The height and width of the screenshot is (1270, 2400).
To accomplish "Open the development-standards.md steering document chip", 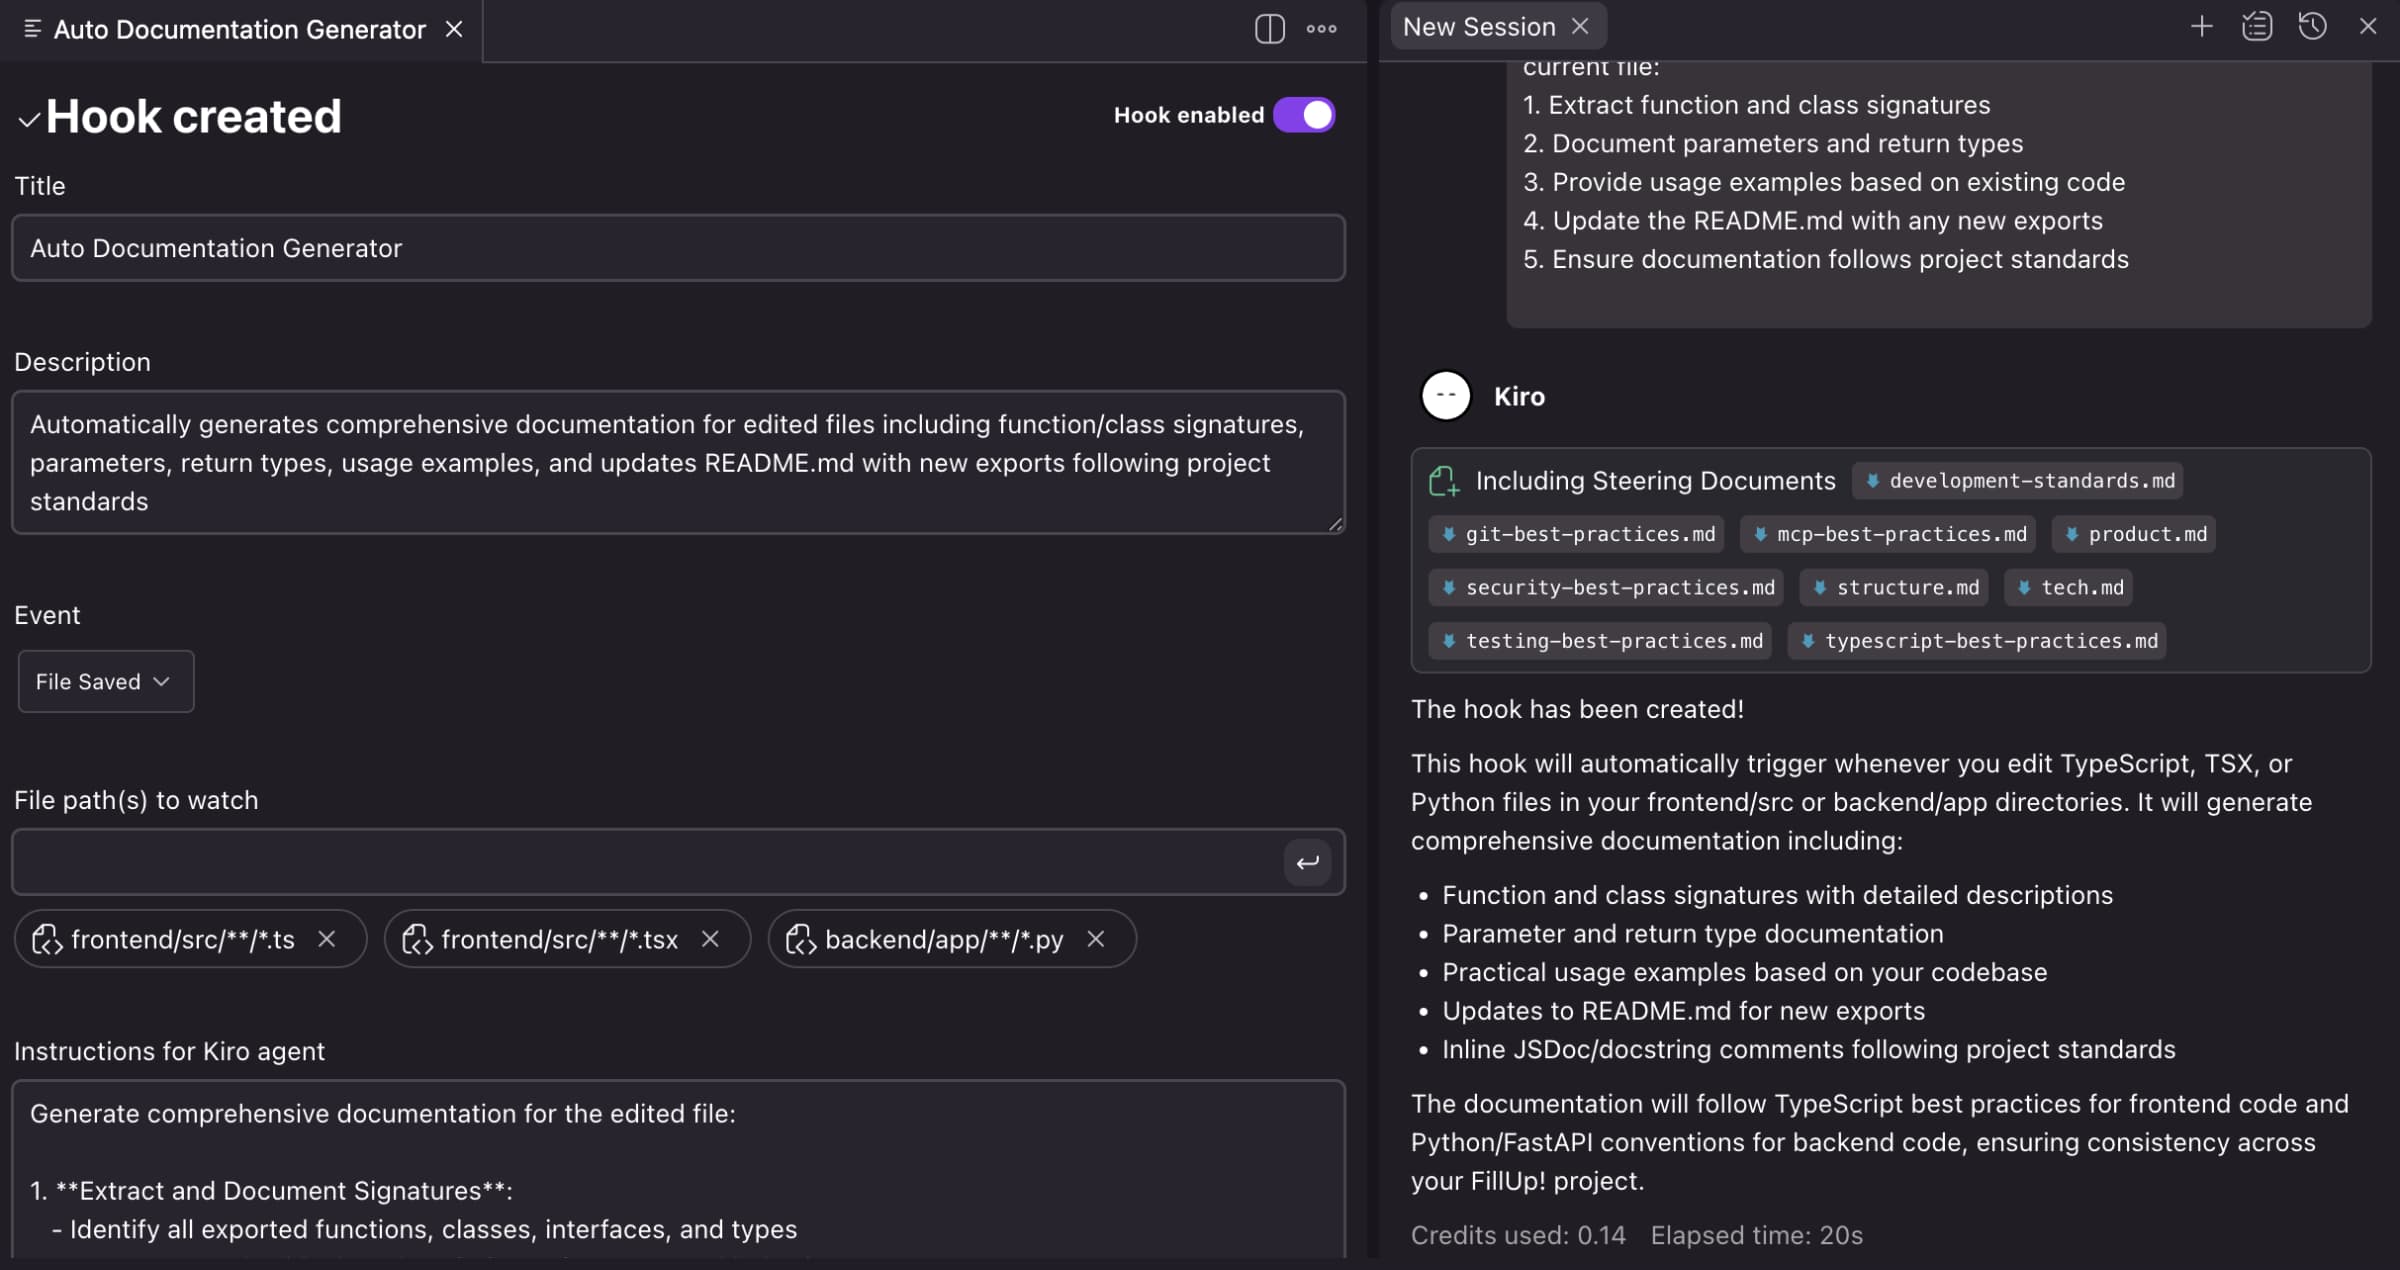I will [2018, 480].
